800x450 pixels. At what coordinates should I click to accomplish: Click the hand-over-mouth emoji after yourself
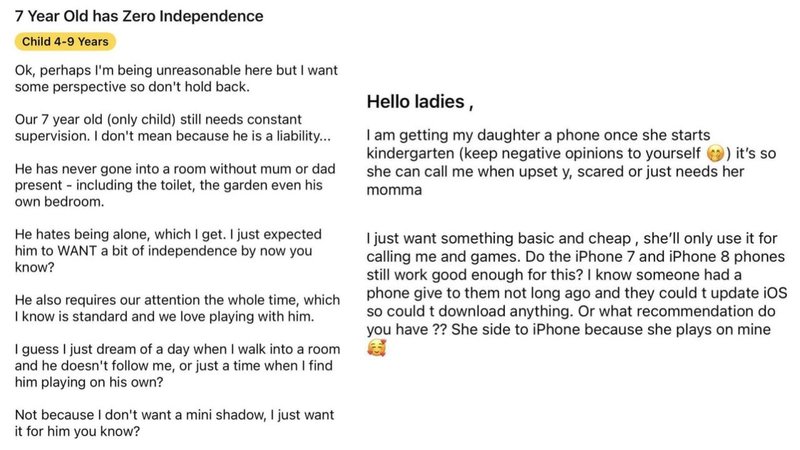pos(715,153)
